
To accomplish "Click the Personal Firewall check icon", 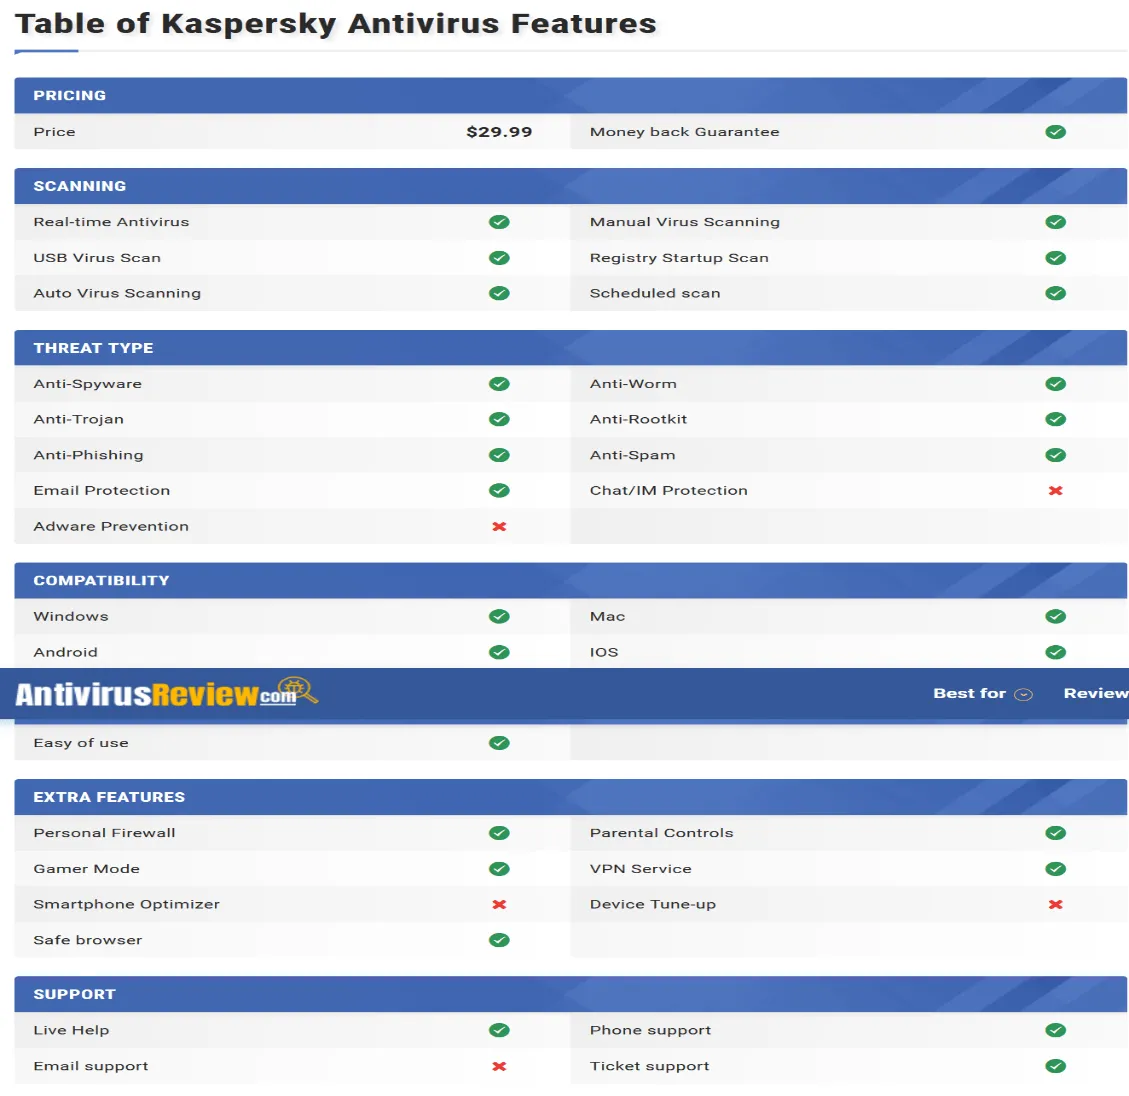I will (499, 833).
